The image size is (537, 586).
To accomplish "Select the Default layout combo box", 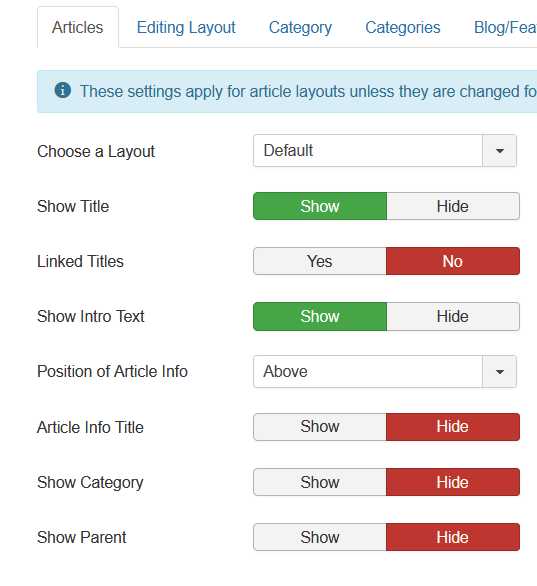I will [385, 151].
